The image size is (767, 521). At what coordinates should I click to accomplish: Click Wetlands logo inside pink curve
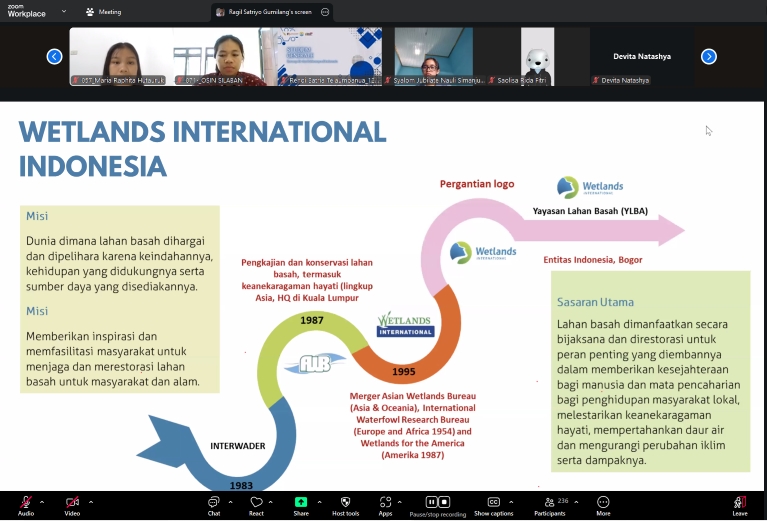coord(483,252)
